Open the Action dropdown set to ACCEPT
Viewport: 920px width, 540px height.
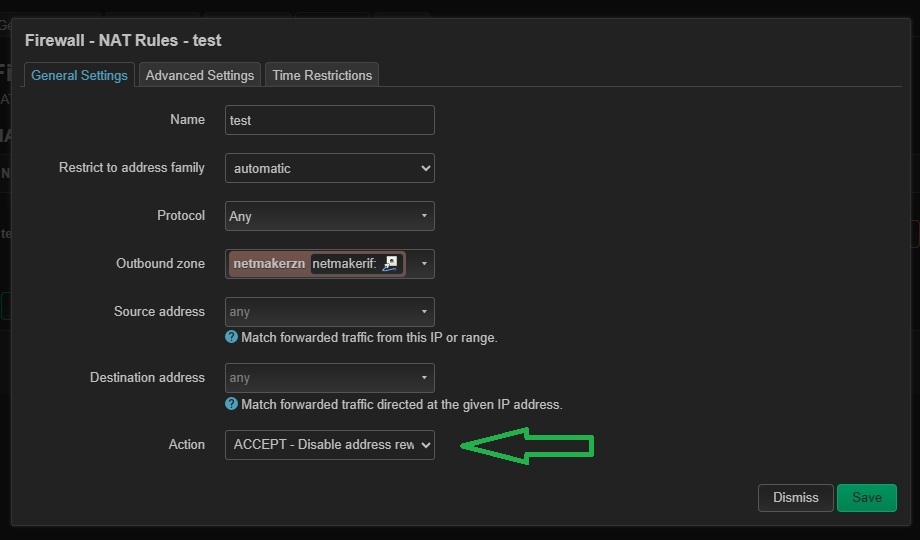[x=330, y=445]
